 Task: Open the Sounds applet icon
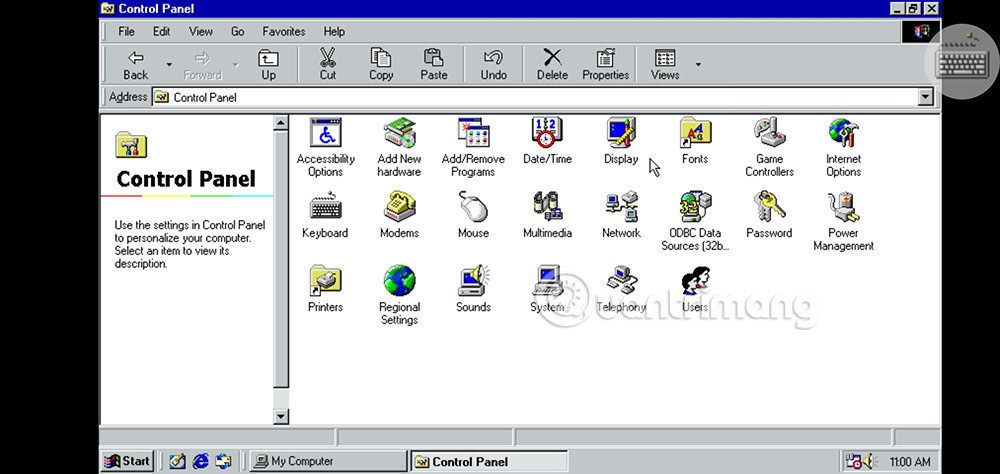pyautogui.click(x=473, y=281)
